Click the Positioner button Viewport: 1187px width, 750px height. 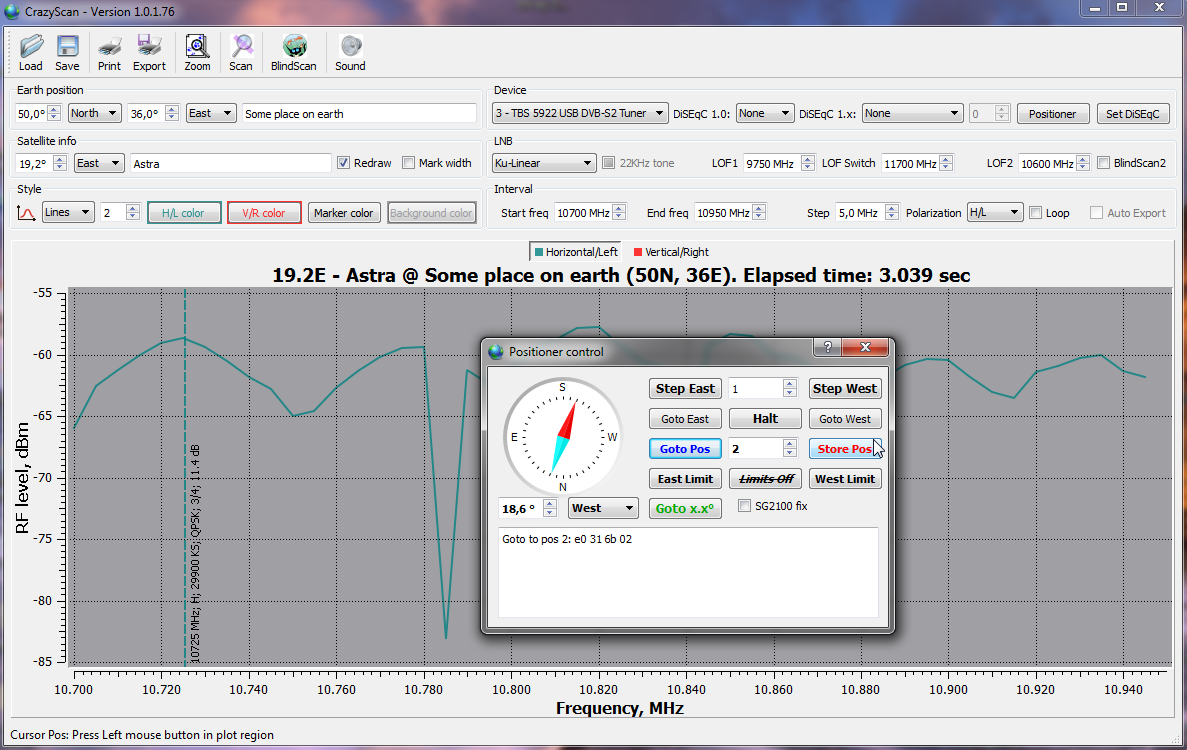click(x=1052, y=114)
